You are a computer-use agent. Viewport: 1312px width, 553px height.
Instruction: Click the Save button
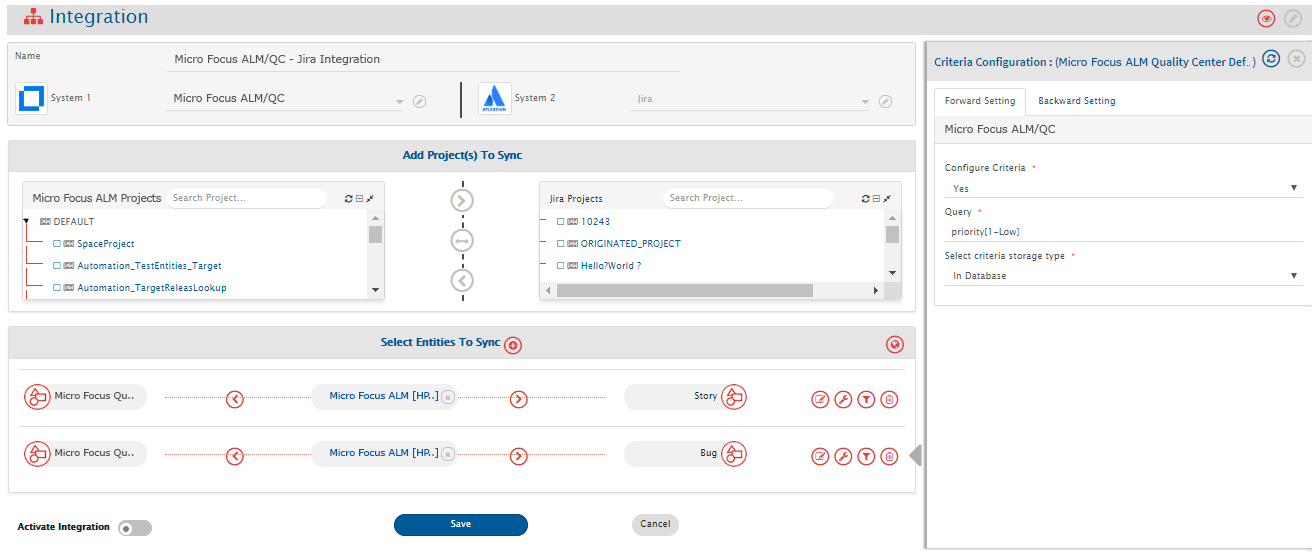click(x=460, y=524)
